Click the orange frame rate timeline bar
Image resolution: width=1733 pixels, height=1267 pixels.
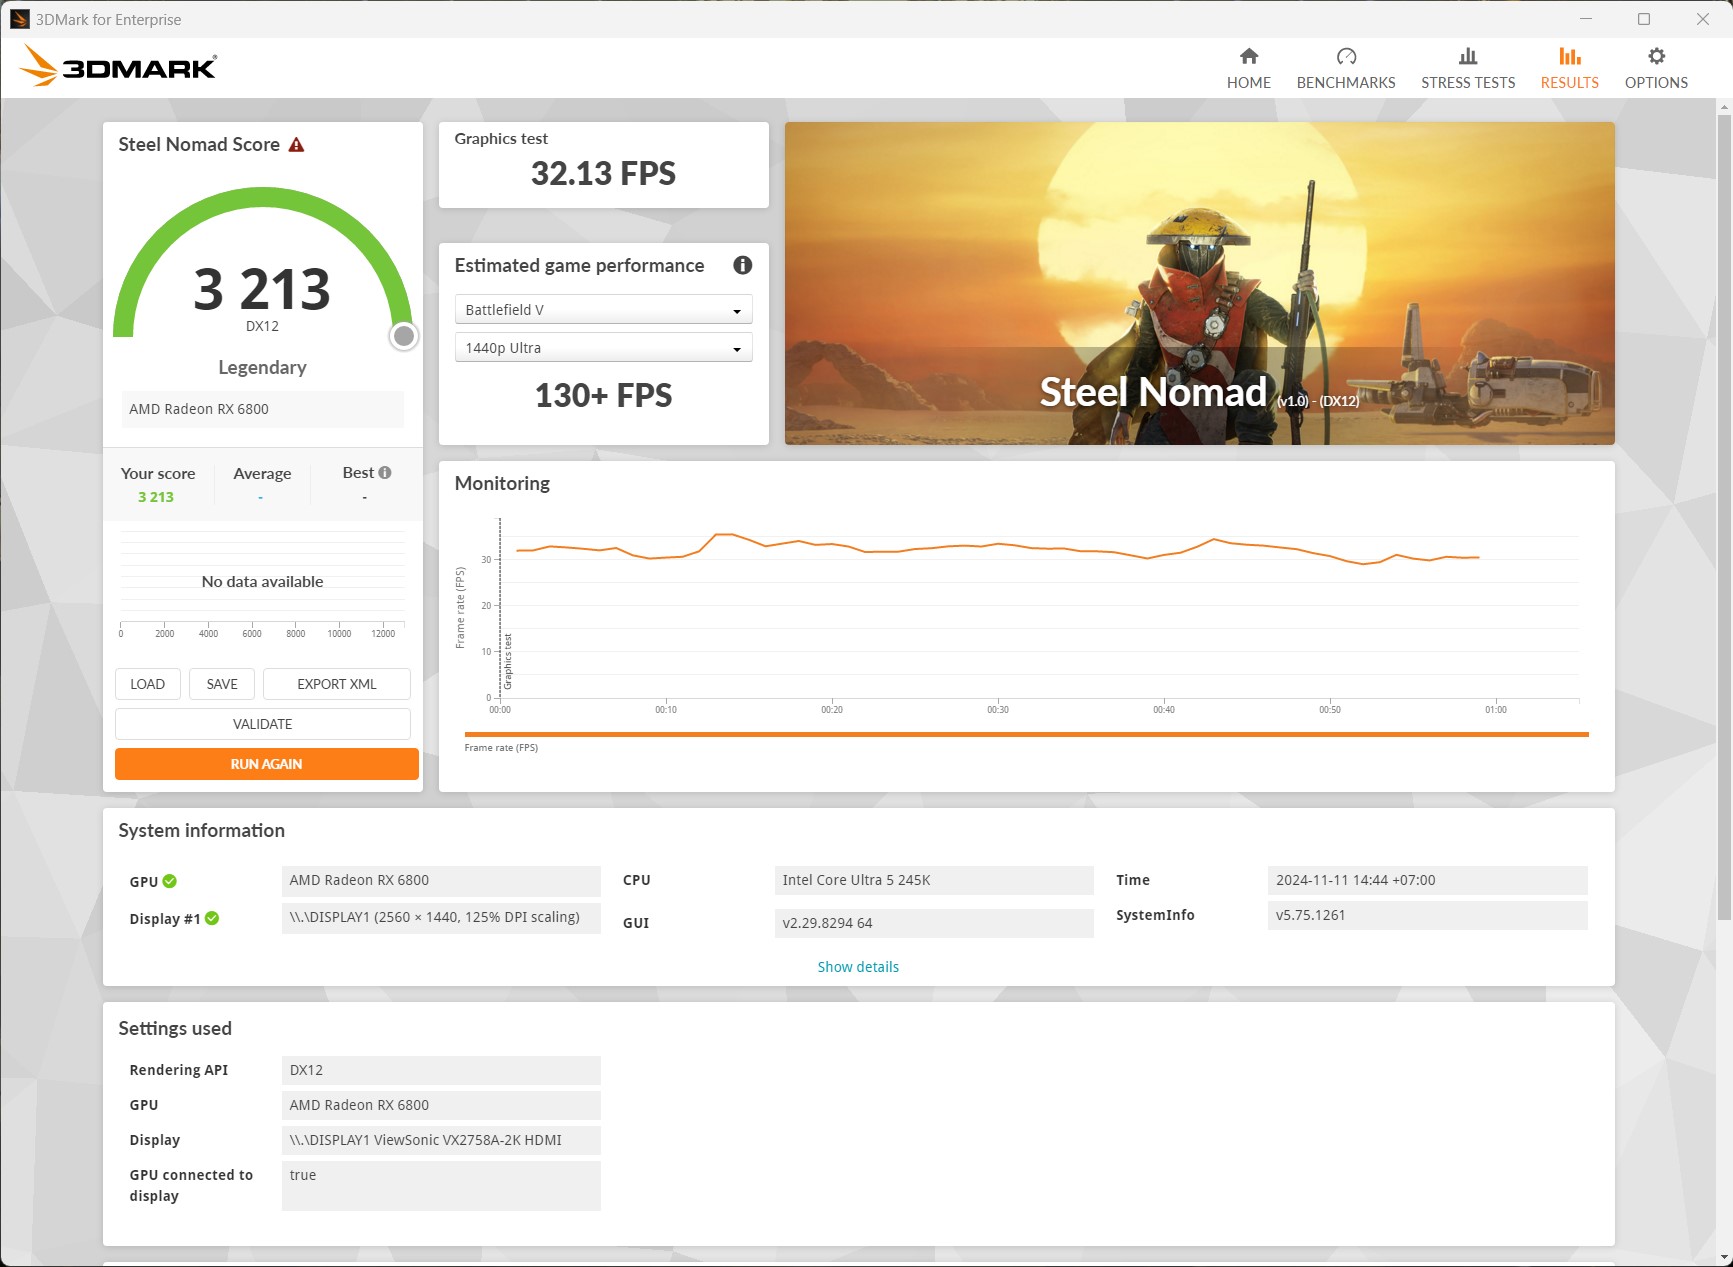1026,734
